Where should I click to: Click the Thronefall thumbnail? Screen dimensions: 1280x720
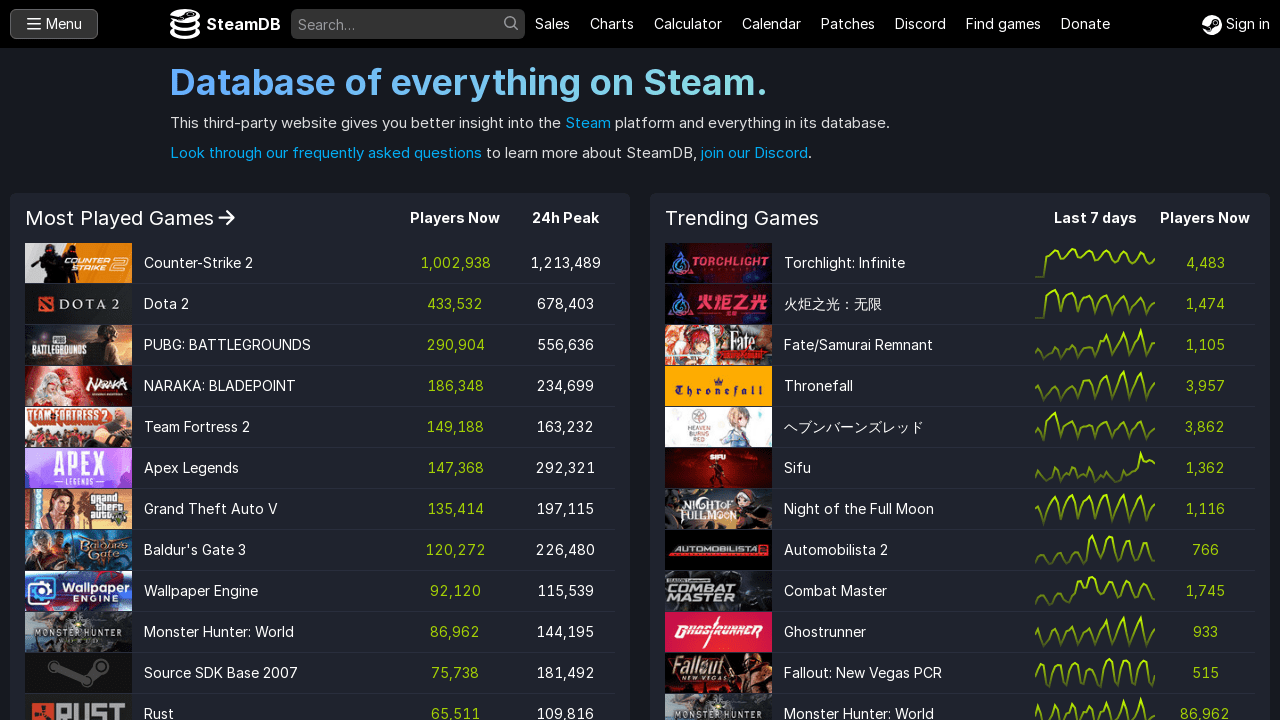coord(718,386)
